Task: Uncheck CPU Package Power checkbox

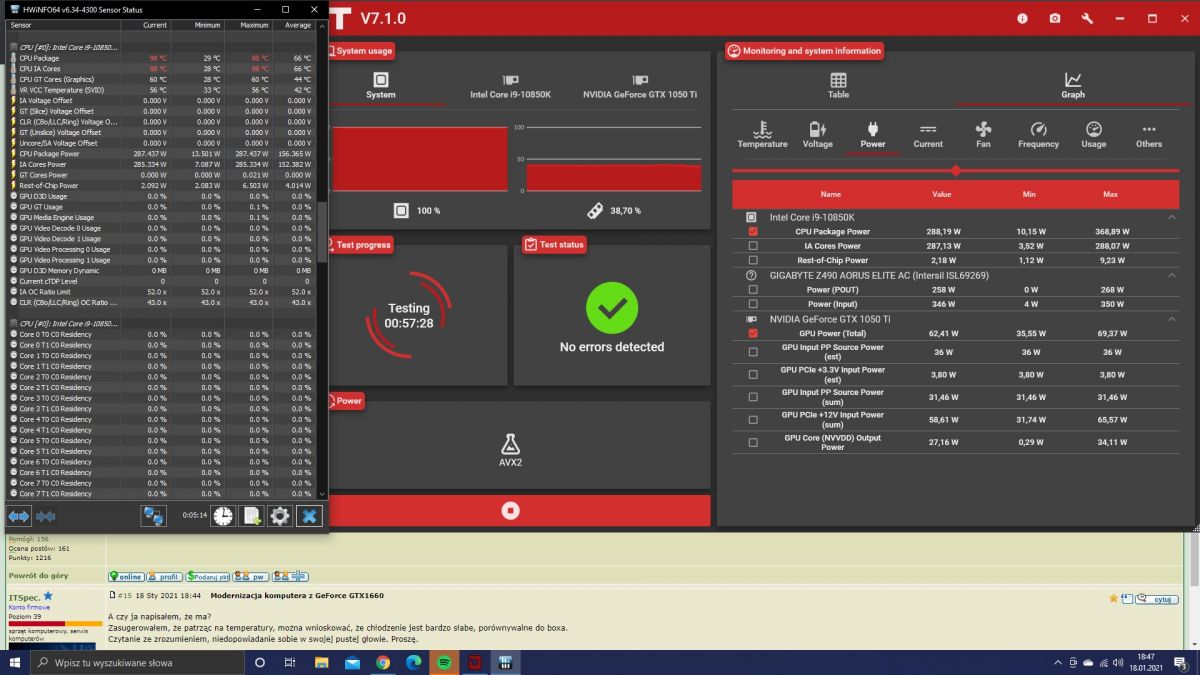Action: [x=752, y=231]
